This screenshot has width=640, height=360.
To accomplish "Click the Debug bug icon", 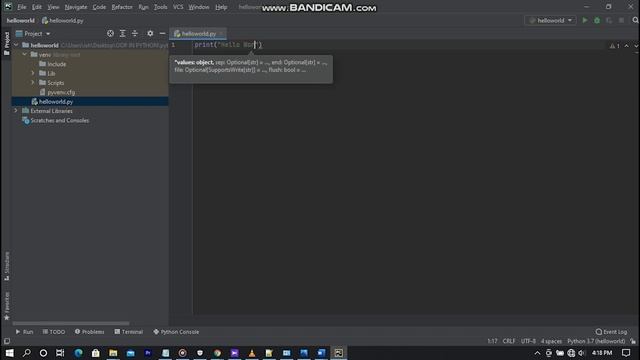I will pyautogui.click(x=597, y=20).
